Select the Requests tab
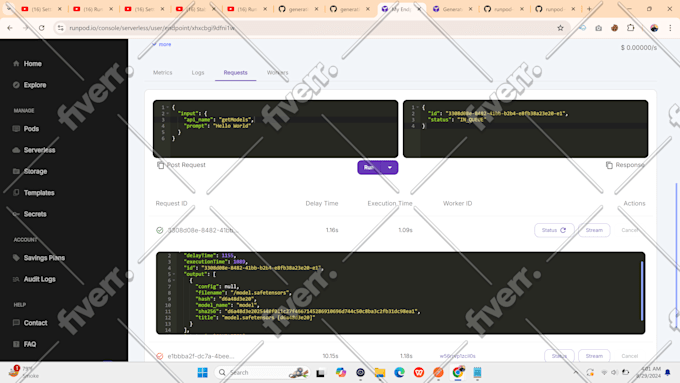 click(x=235, y=72)
